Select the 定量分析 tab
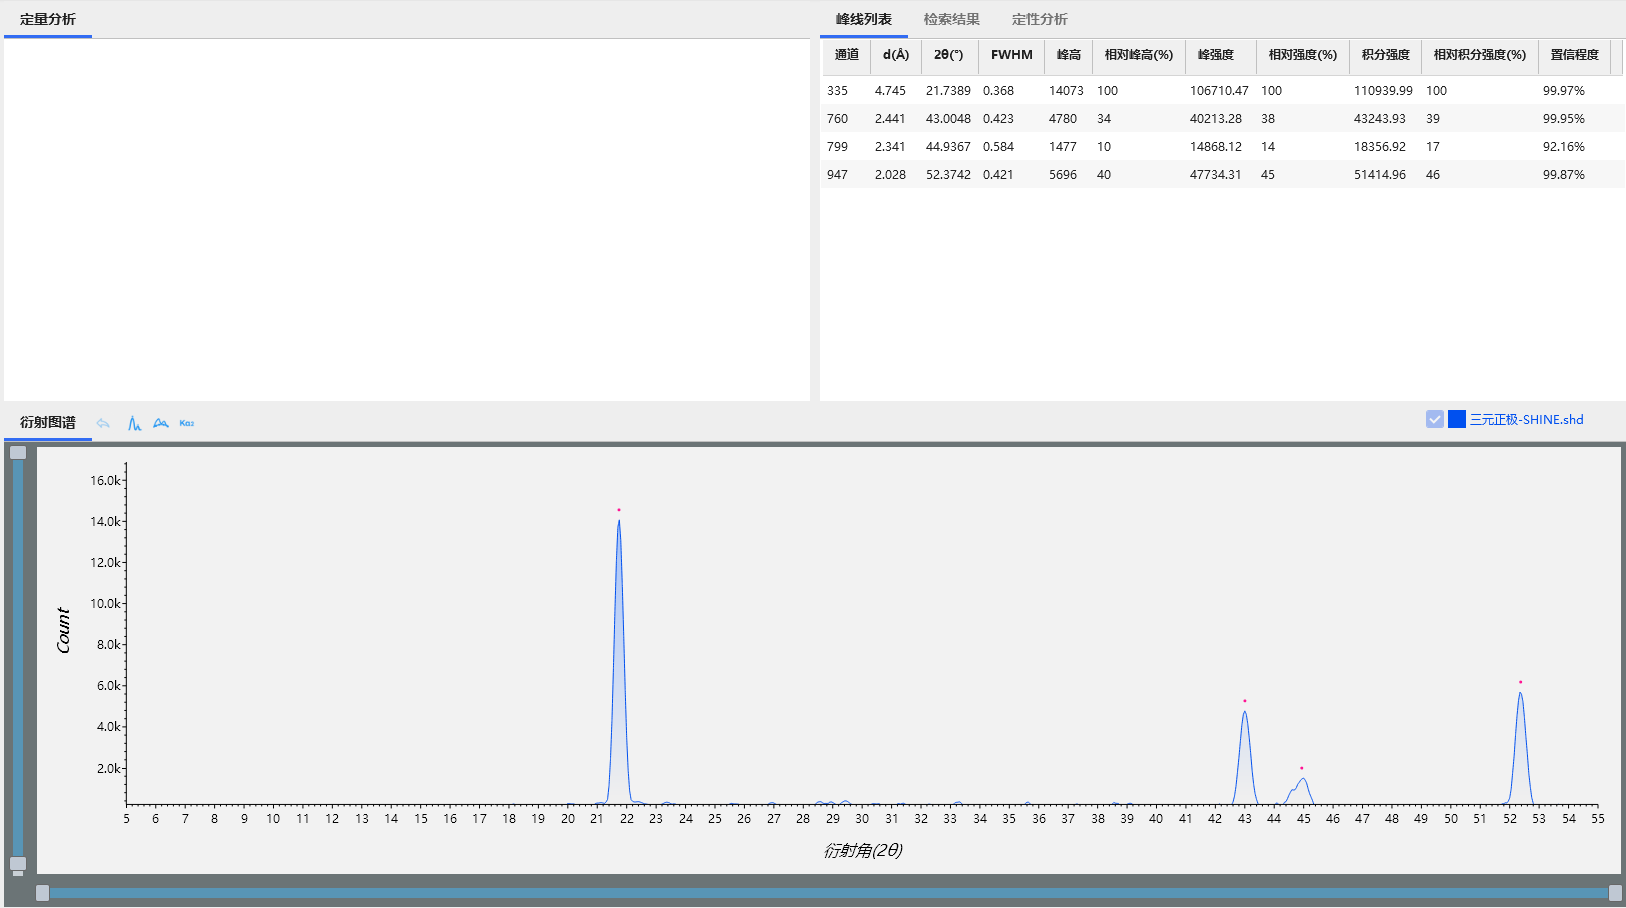The width and height of the screenshot is (1626, 908). click(x=48, y=19)
